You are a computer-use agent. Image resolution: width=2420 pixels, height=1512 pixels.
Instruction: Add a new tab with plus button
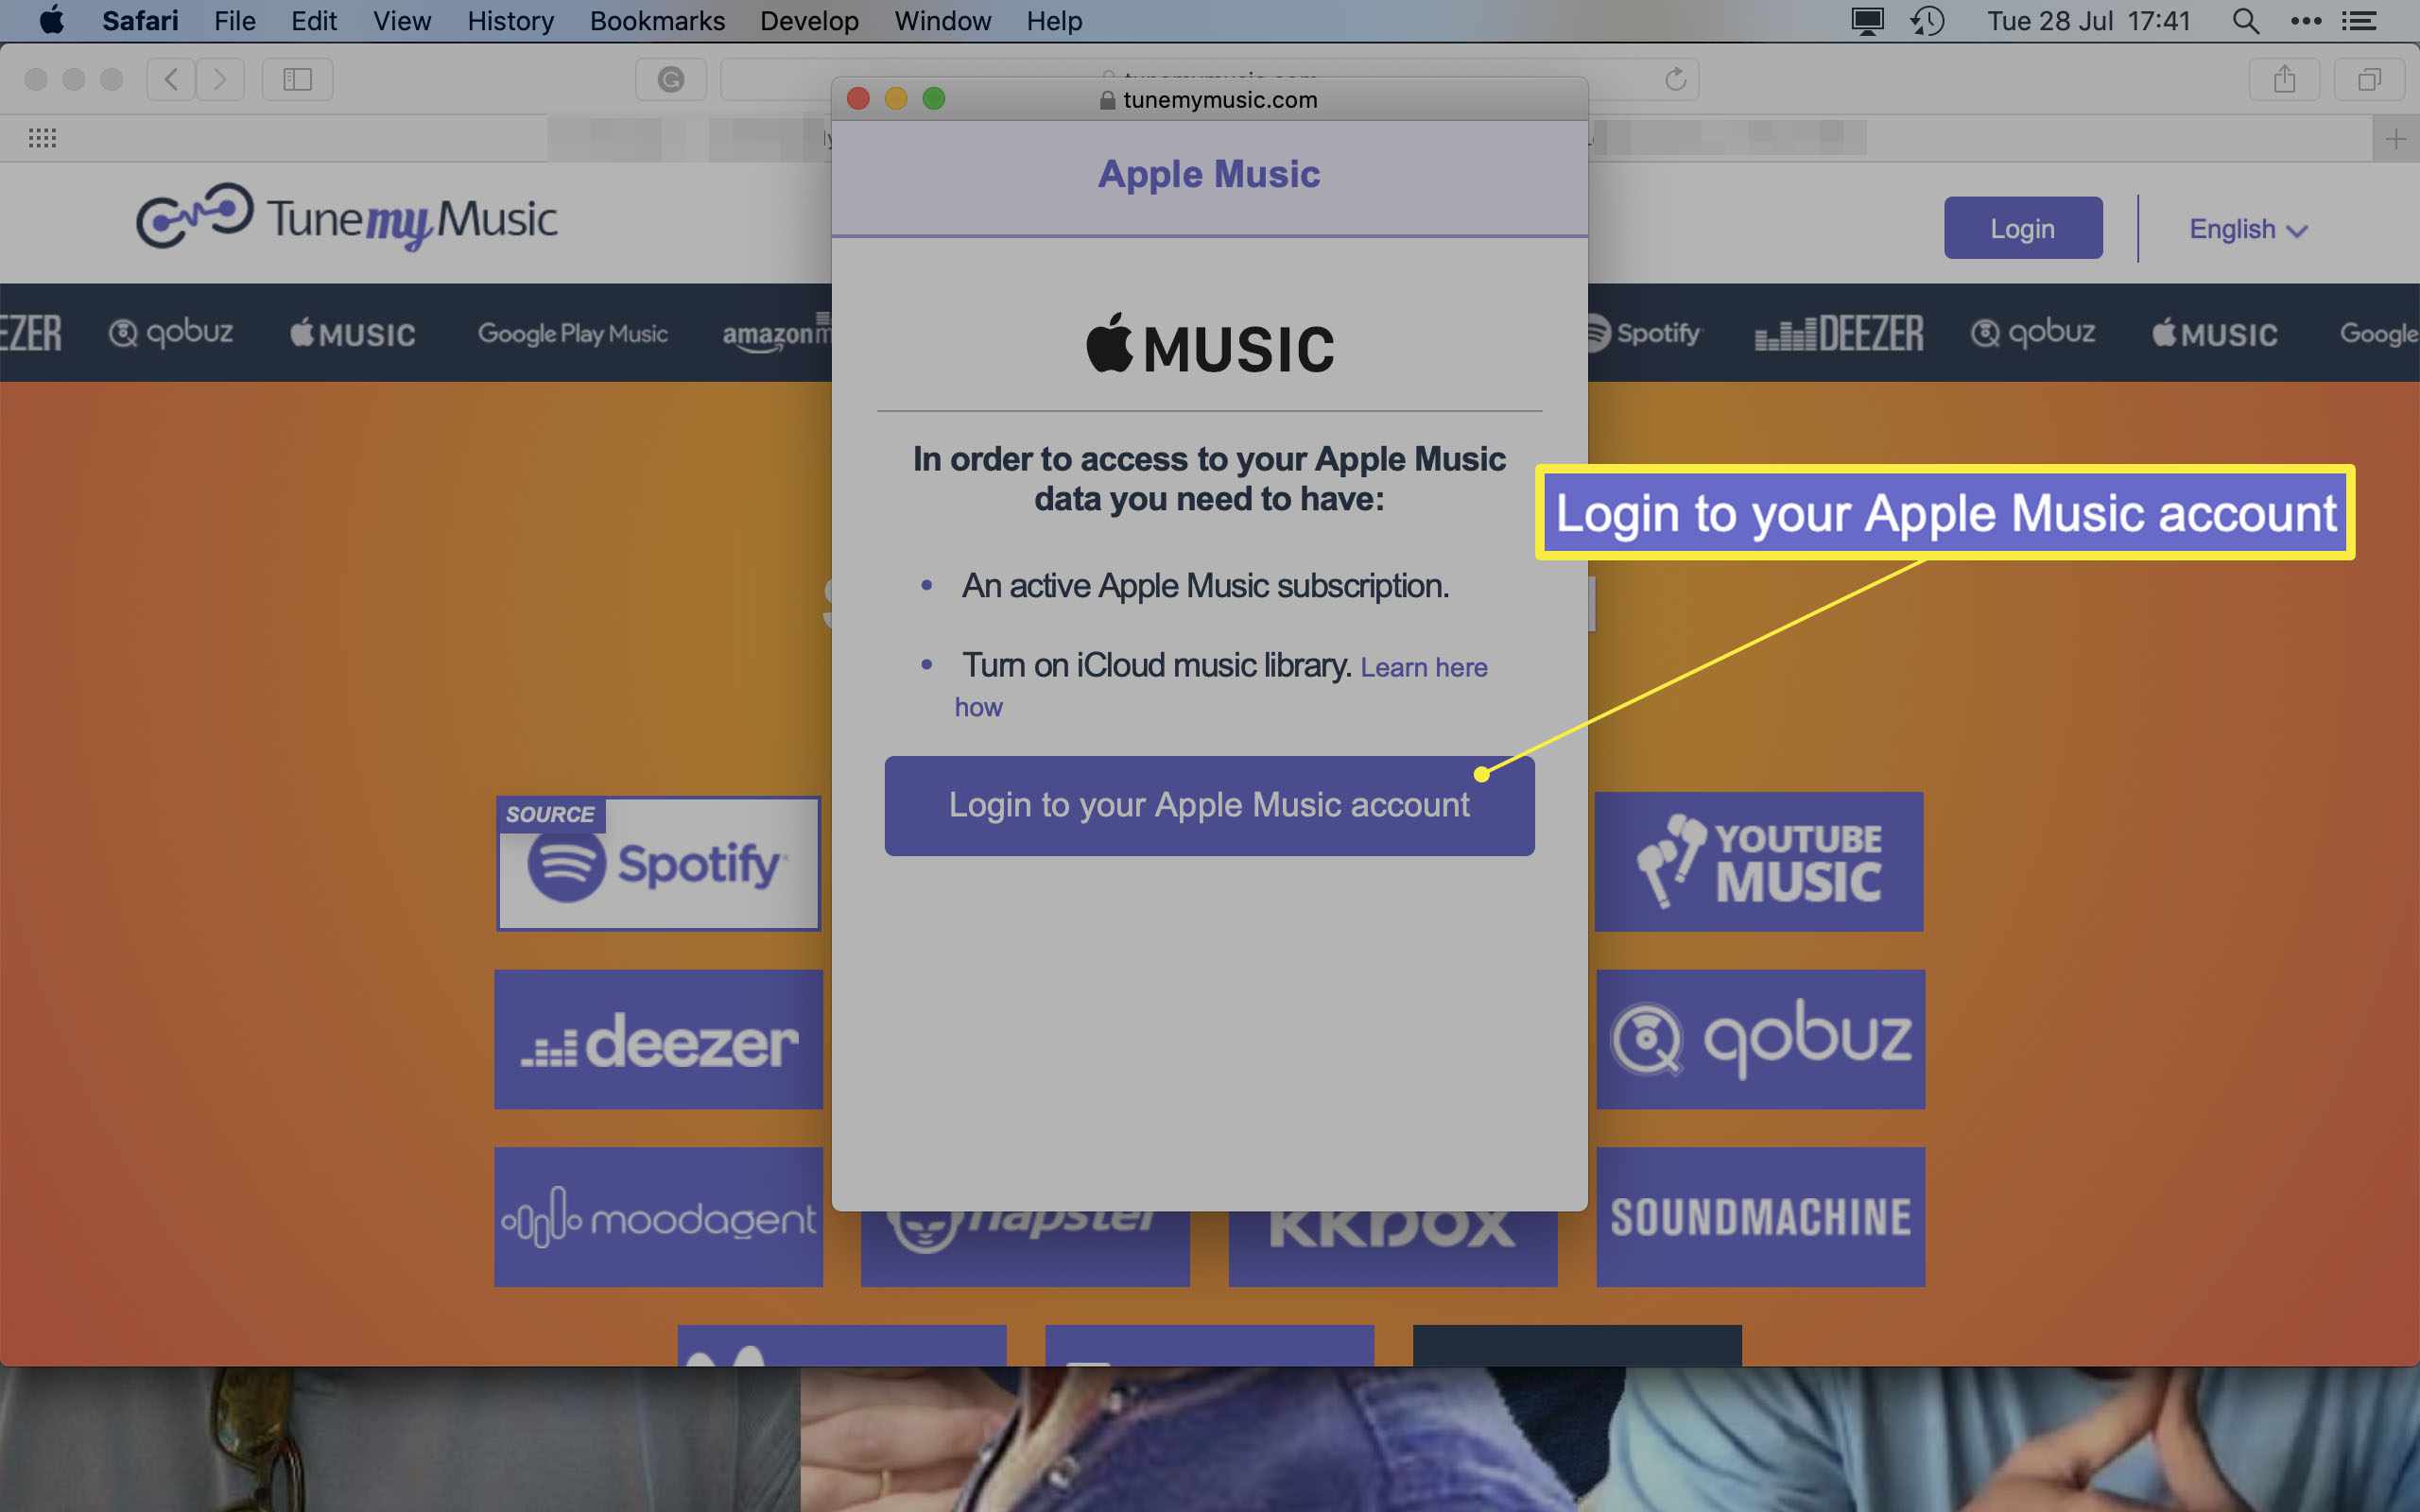pyautogui.click(x=2395, y=138)
